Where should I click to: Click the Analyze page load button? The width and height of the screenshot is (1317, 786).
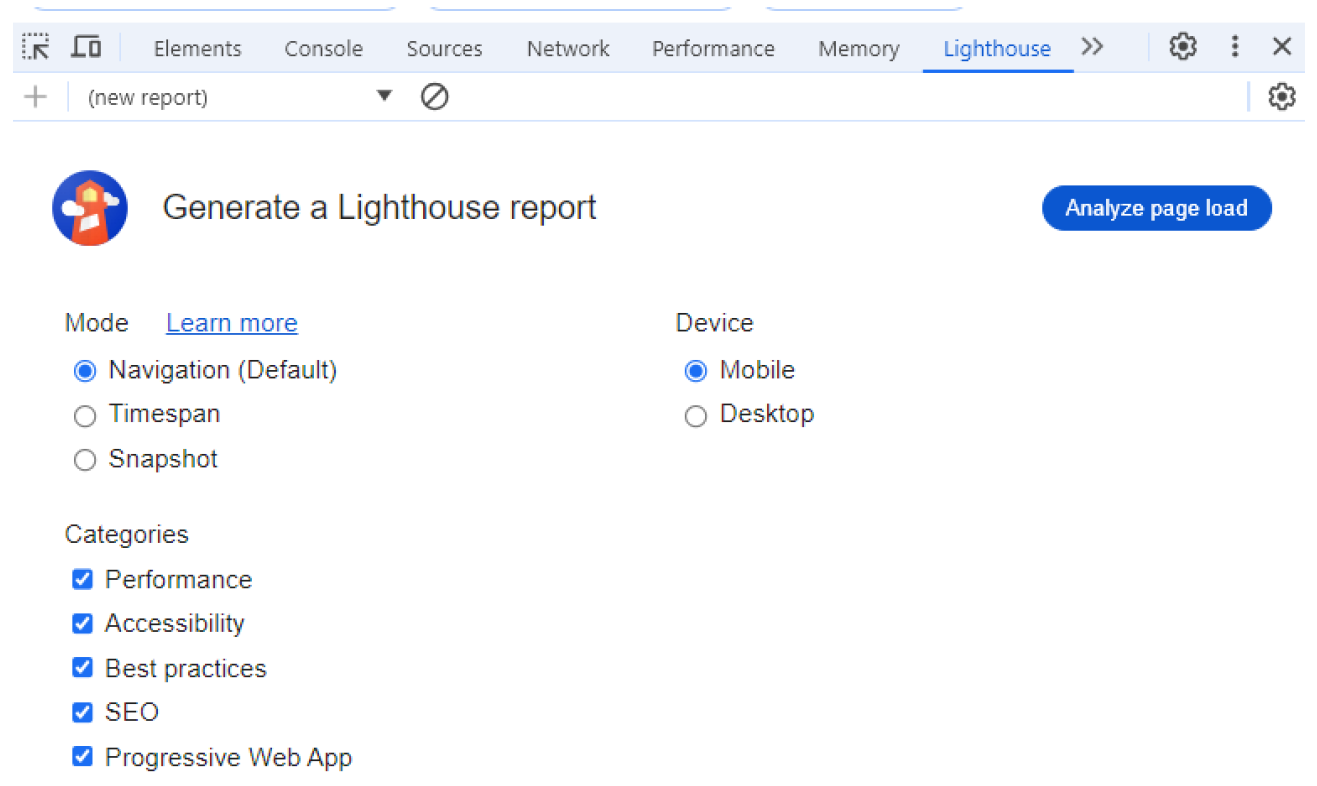coord(1156,208)
